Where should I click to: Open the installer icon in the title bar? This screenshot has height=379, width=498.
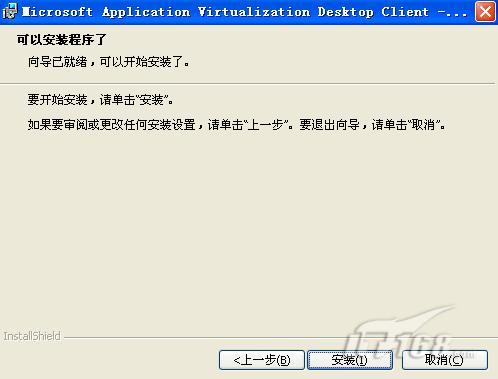[x=9, y=11]
